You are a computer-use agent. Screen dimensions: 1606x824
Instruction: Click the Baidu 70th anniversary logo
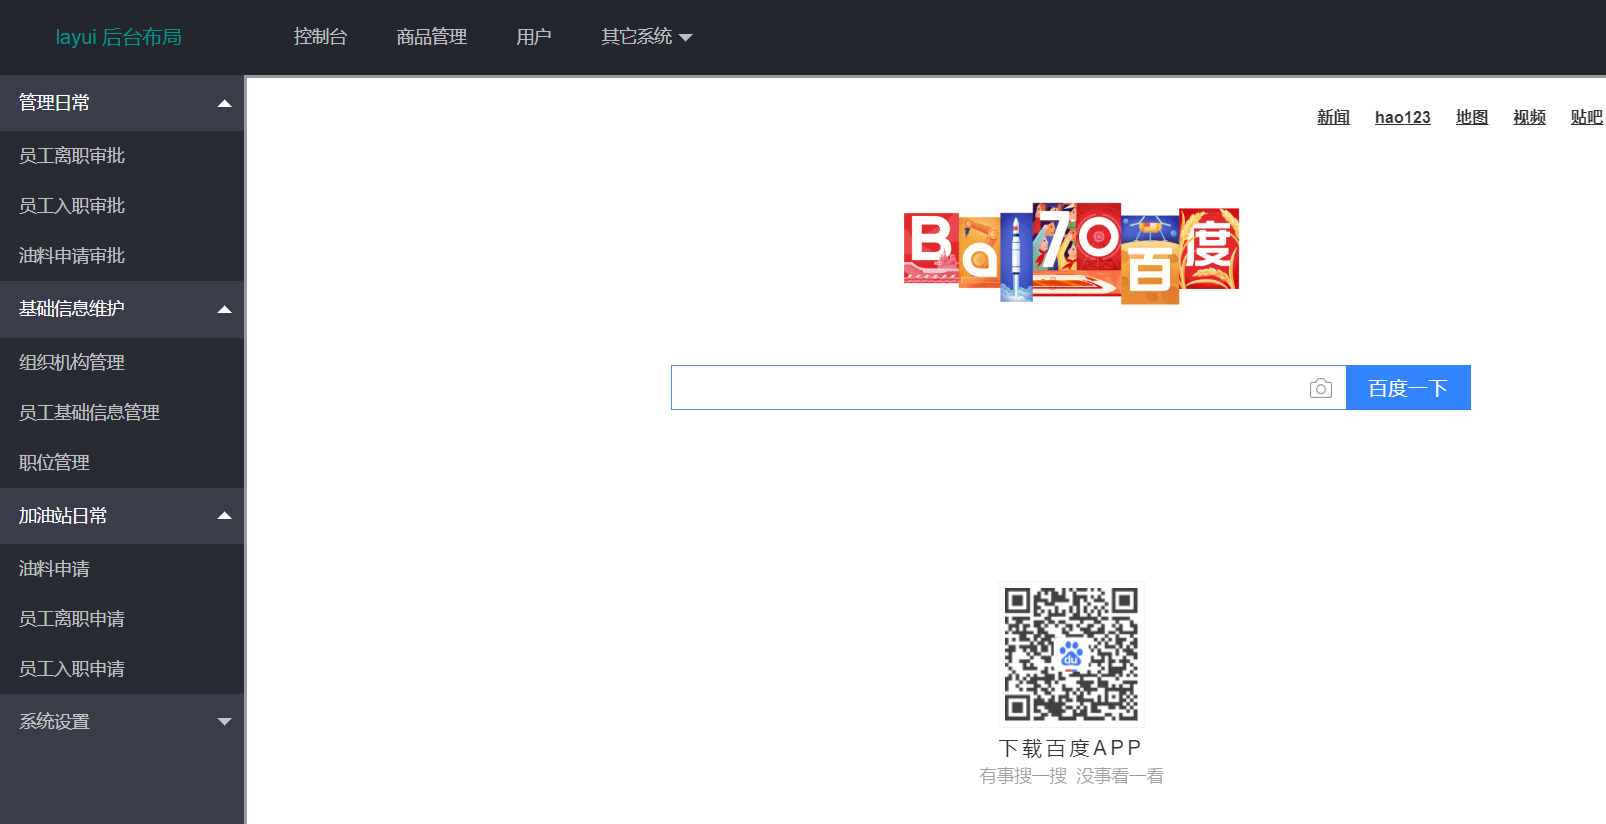click(x=1071, y=253)
